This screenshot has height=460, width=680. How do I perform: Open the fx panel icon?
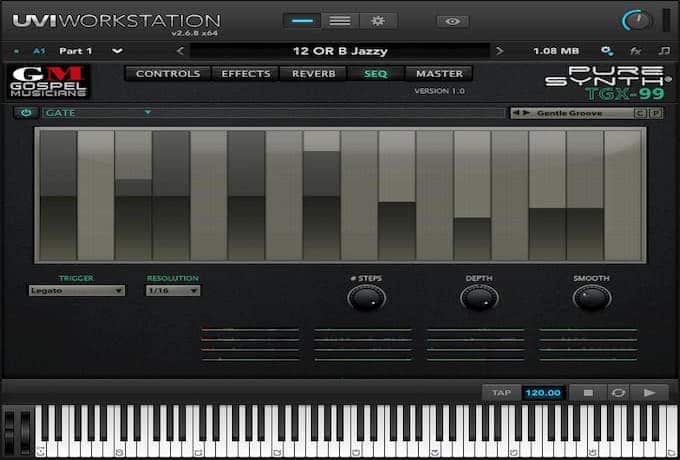(x=635, y=51)
